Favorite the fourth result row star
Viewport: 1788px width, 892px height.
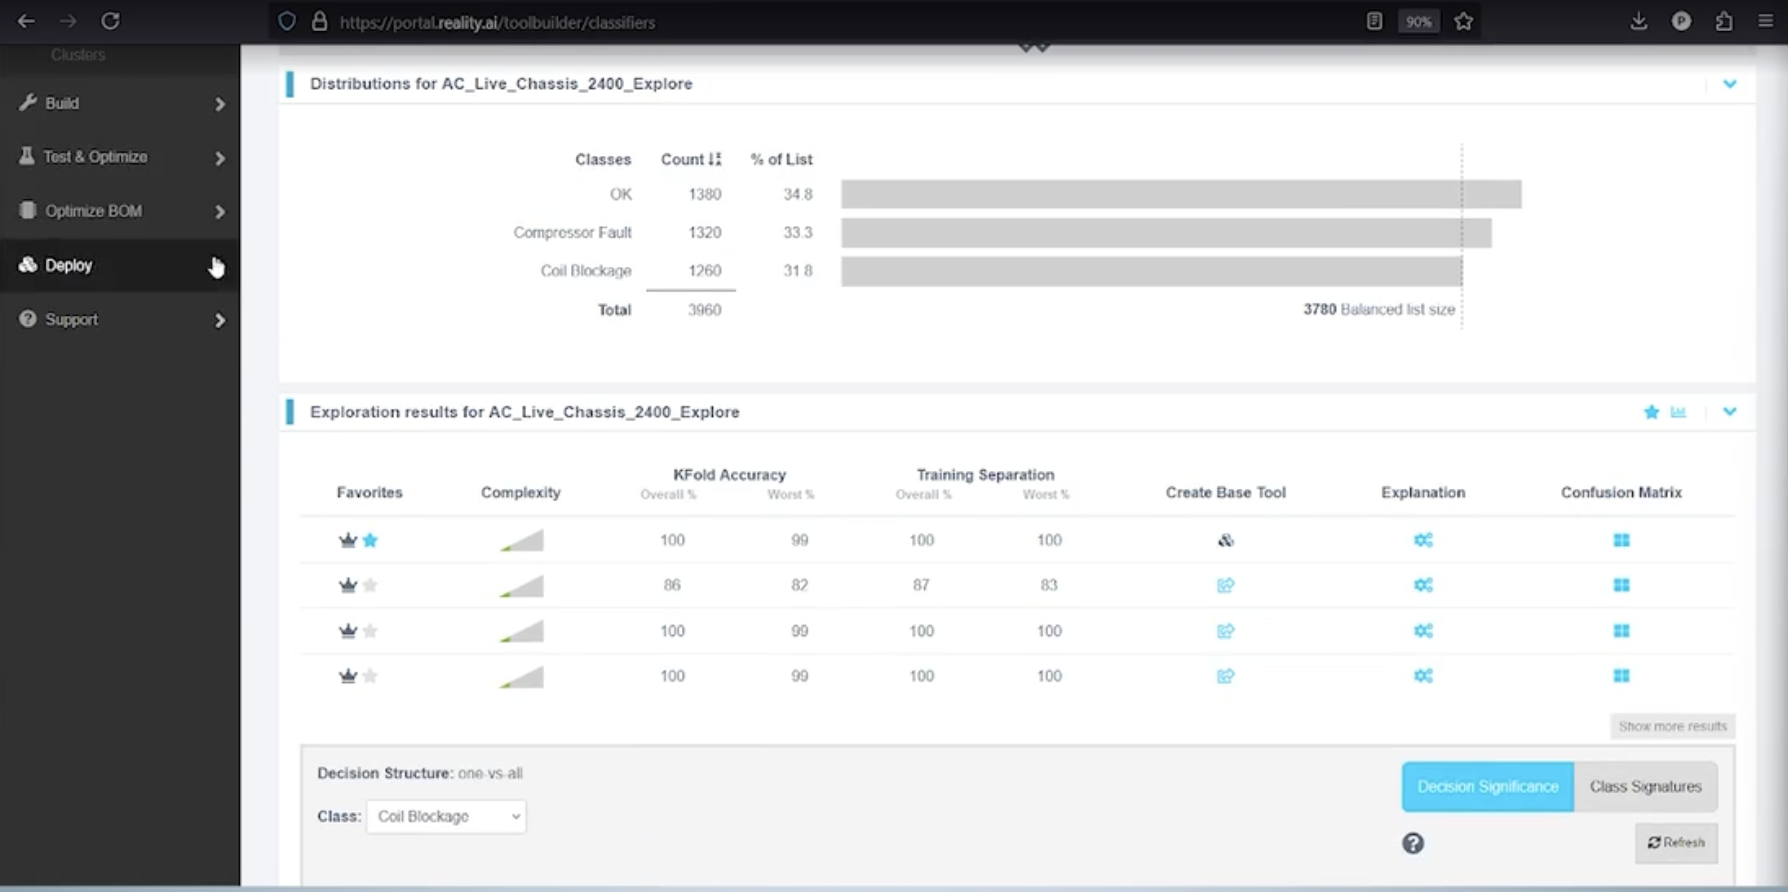coord(371,676)
